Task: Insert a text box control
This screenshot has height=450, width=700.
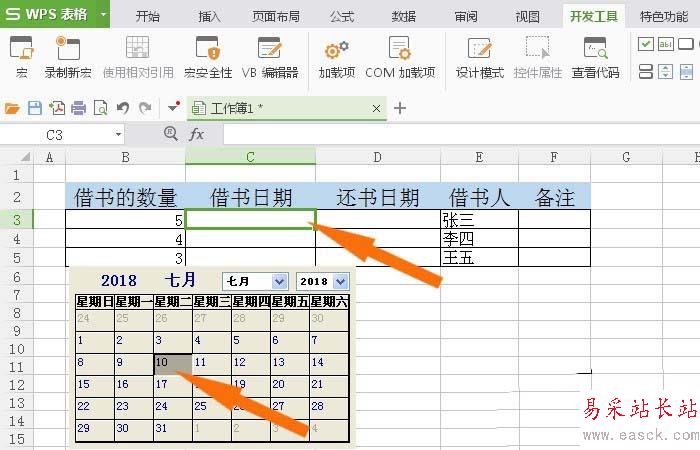Action: [x=666, y=44]
